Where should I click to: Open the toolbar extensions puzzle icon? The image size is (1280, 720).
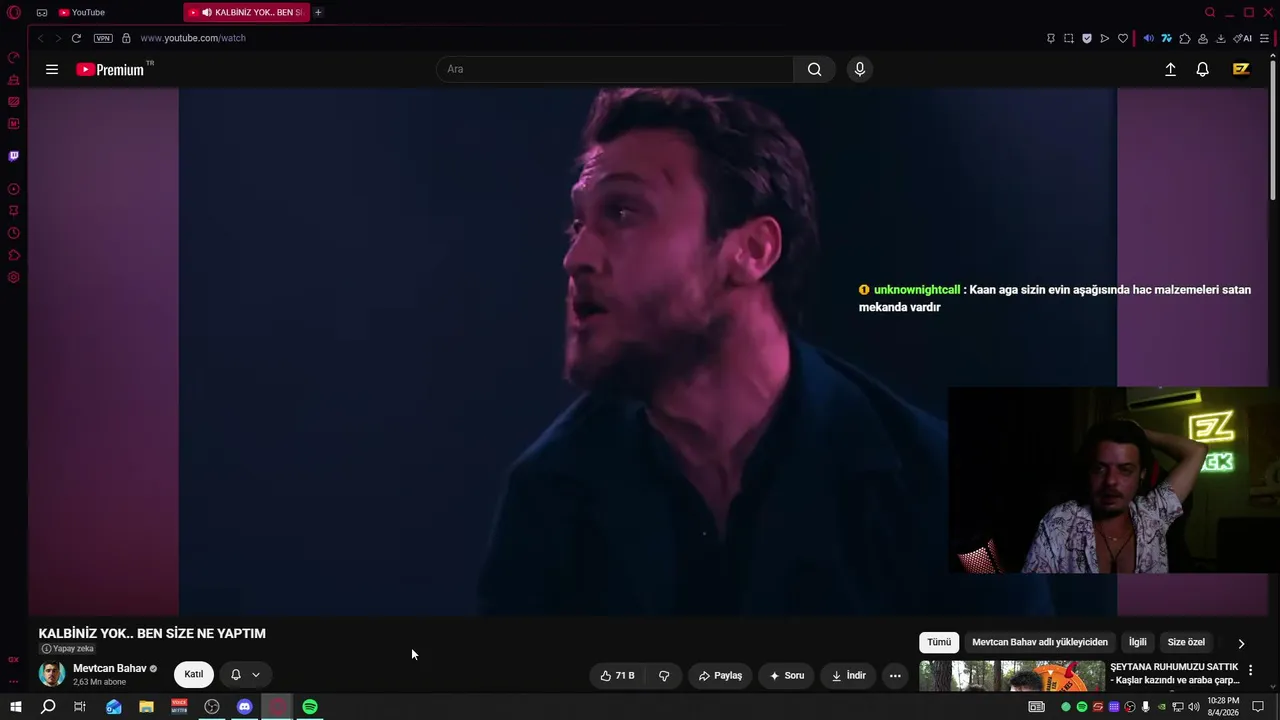(x=1185, y=38)
